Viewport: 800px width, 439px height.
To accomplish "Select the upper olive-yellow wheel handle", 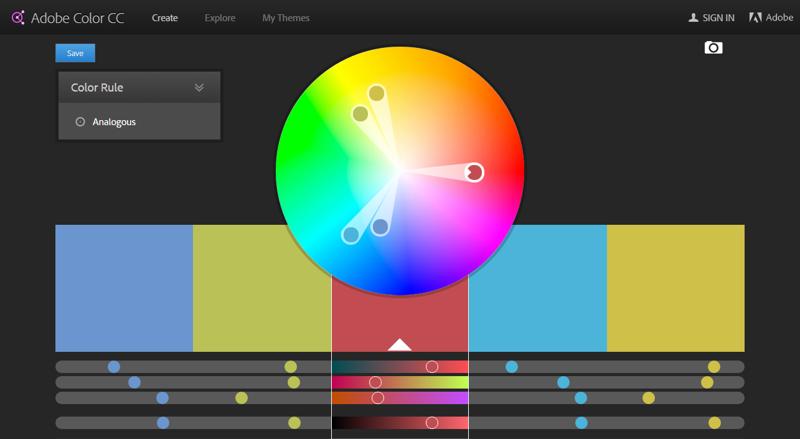I will [377, 93].
